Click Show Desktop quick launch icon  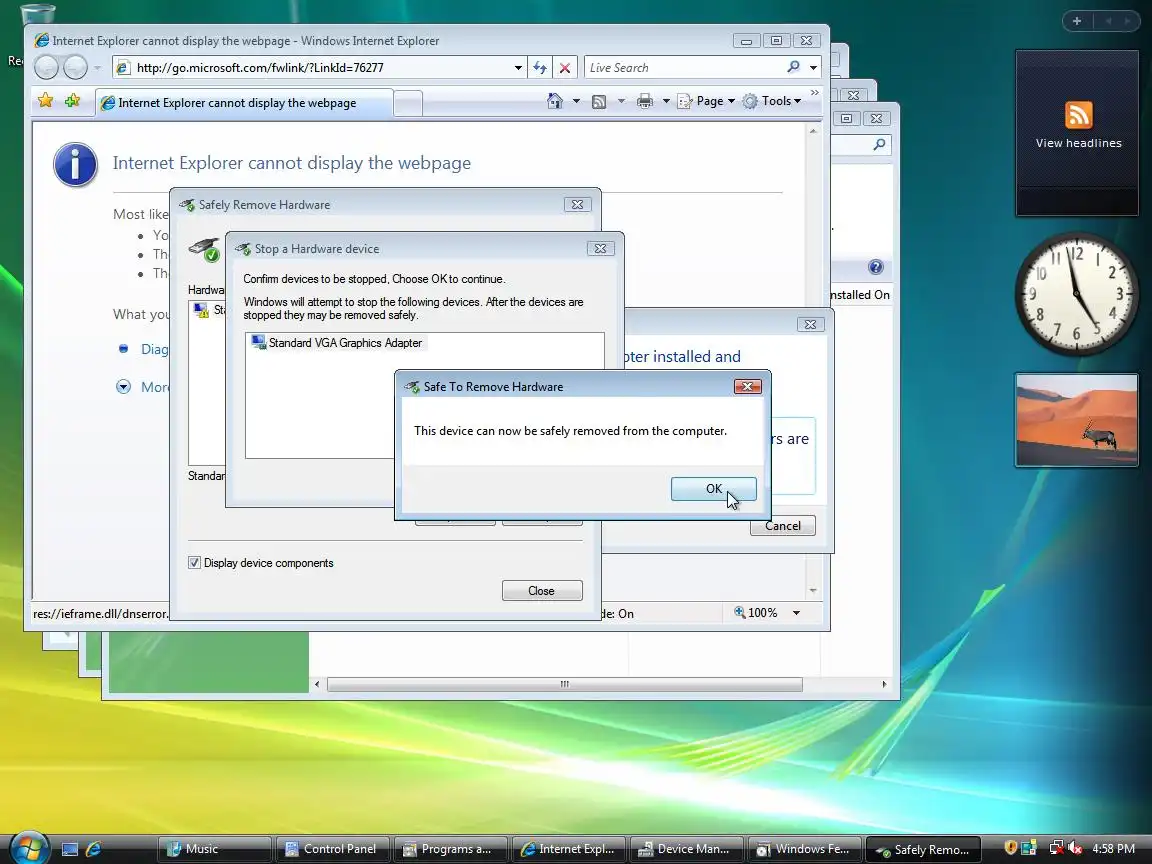pyautogui.click(x=70, y=849)
